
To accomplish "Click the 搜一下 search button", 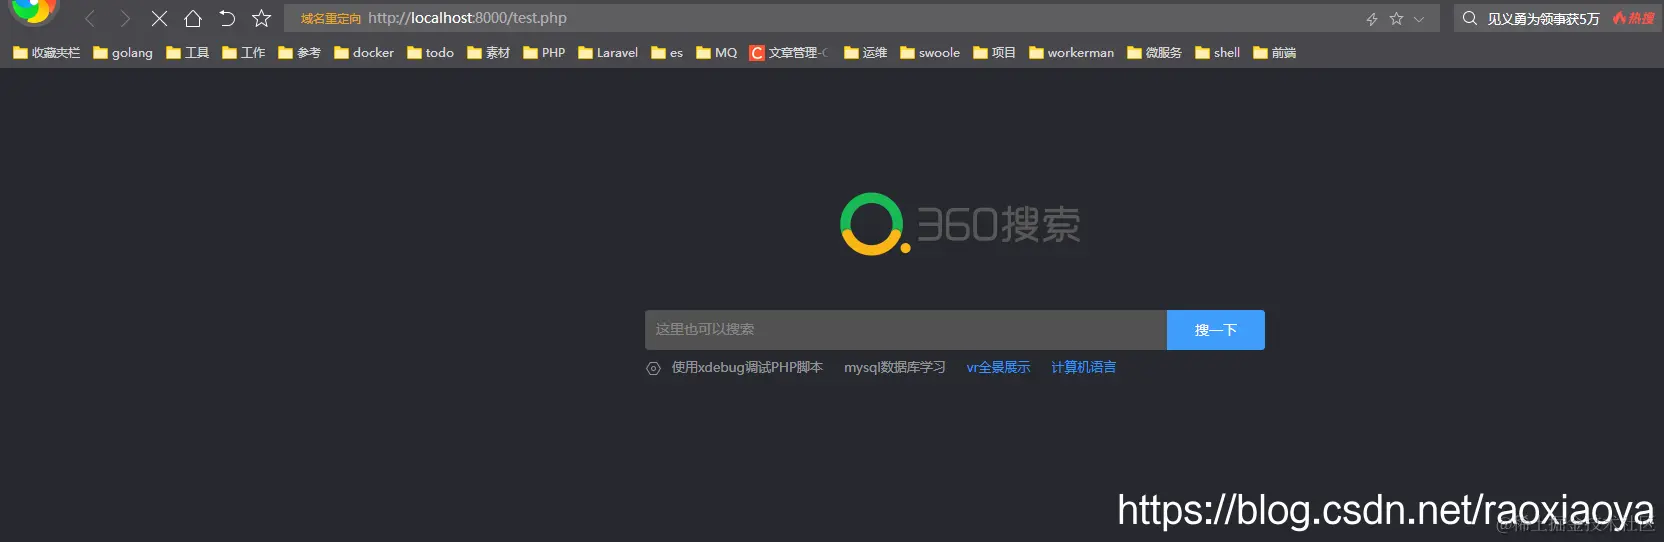I will [1216, 330].
